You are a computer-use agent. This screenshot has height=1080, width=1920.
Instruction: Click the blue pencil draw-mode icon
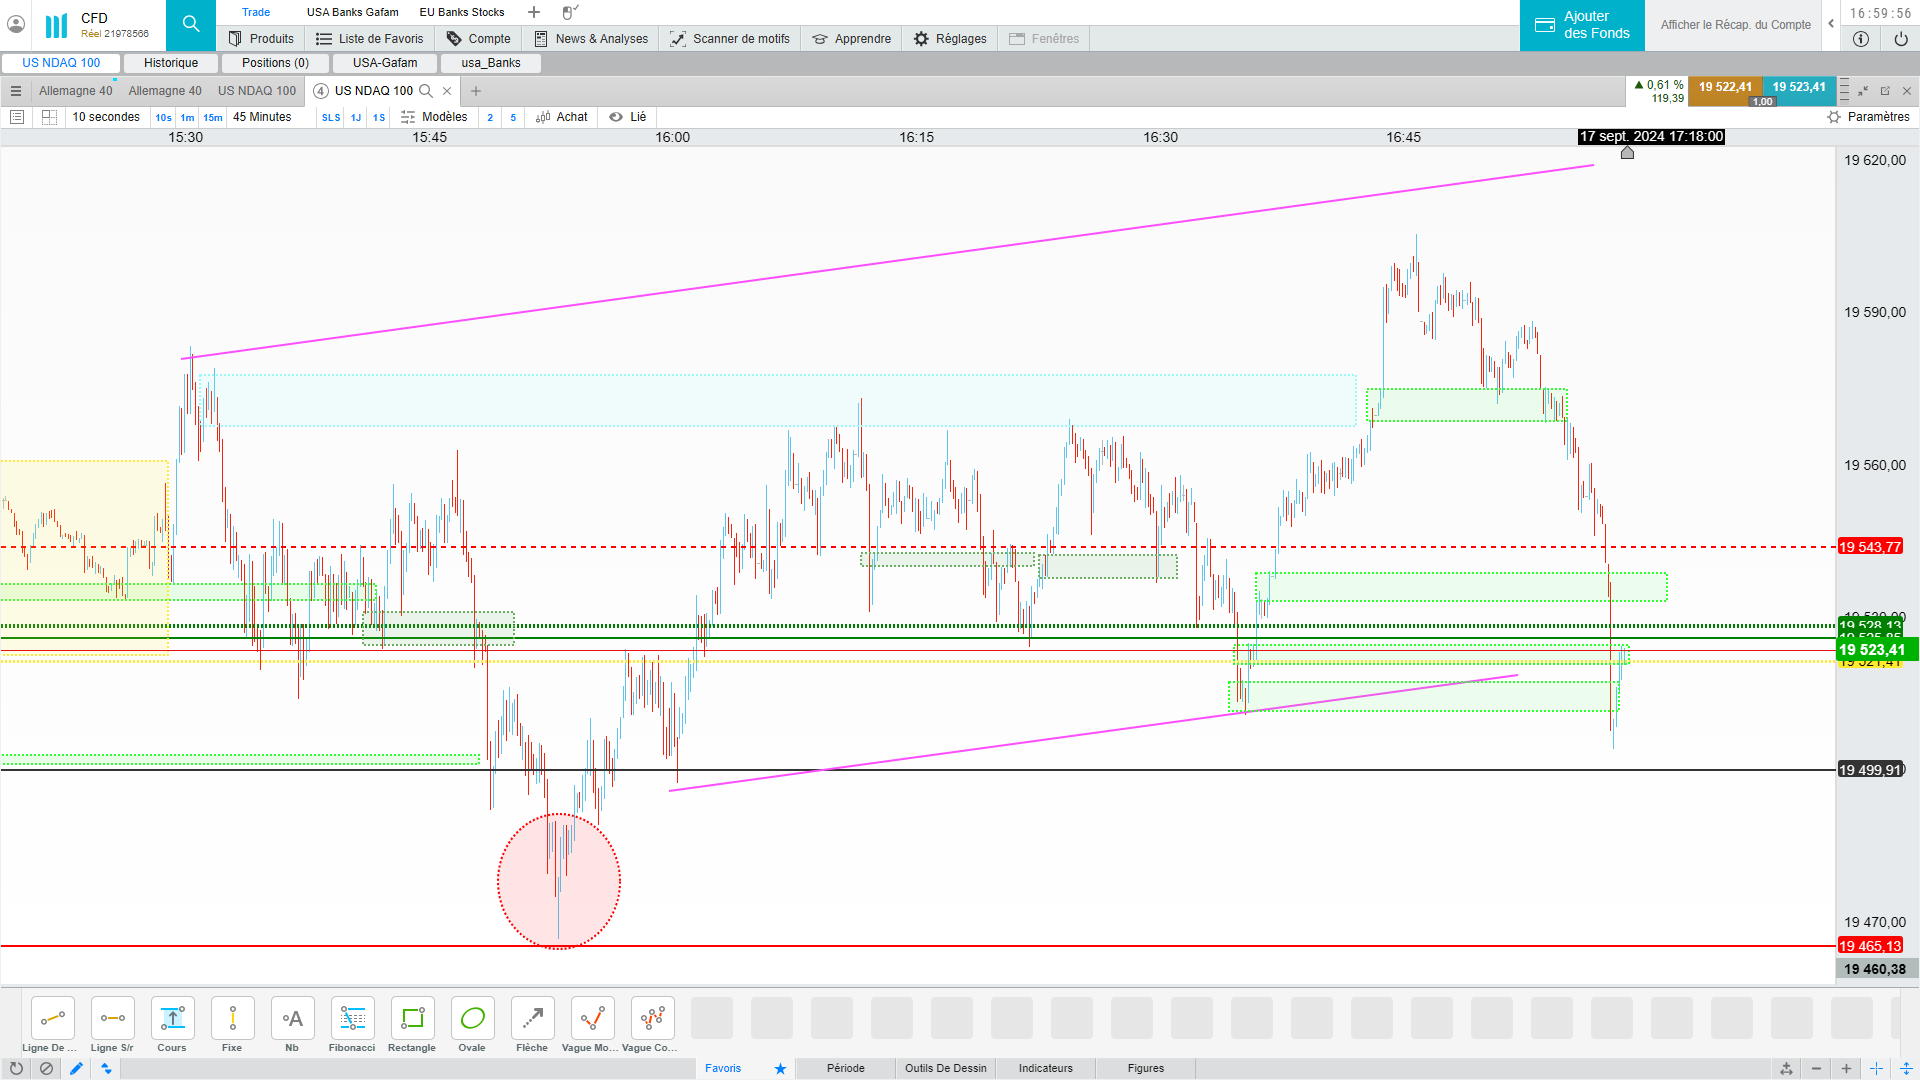pos(76,1068)
